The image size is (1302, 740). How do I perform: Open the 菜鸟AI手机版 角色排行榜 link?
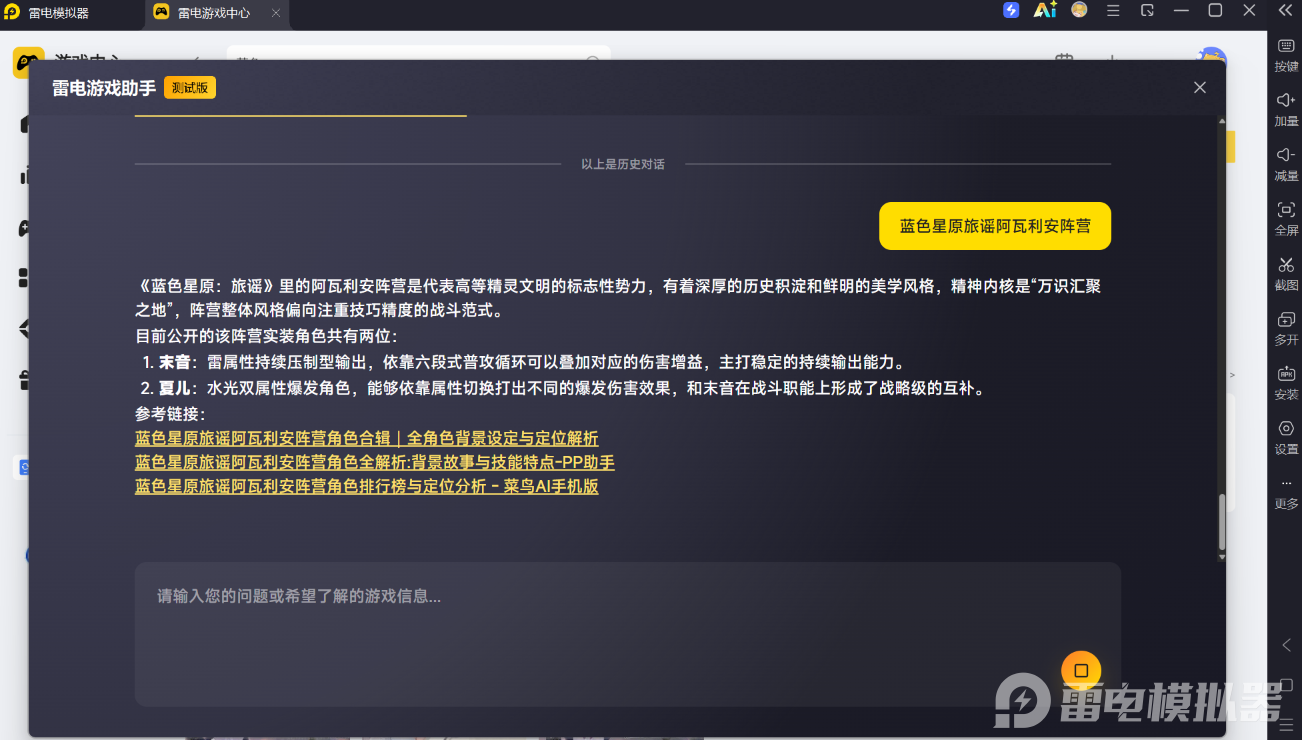coord(367,487)
